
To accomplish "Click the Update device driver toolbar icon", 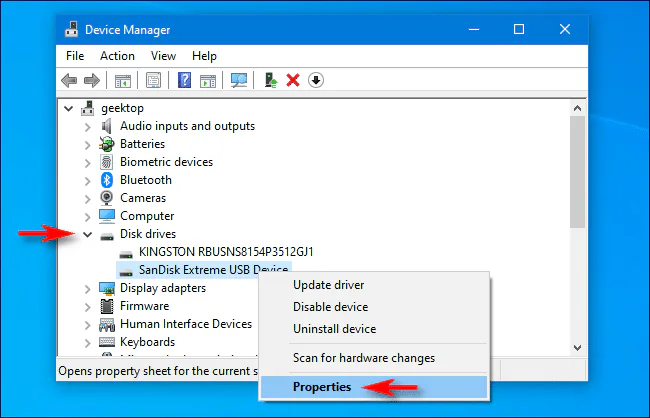I will pos(271,80).
